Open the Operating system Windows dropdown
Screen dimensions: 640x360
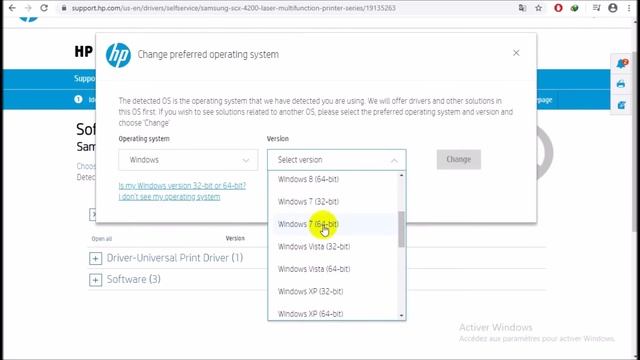(x=188, y=160)
